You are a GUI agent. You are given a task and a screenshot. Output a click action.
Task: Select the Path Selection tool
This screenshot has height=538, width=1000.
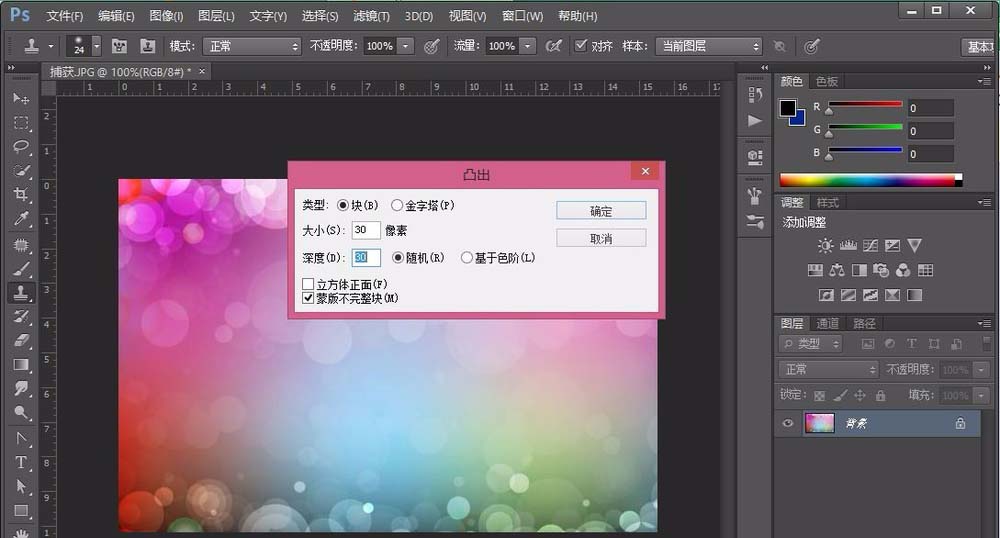(20, 486)
